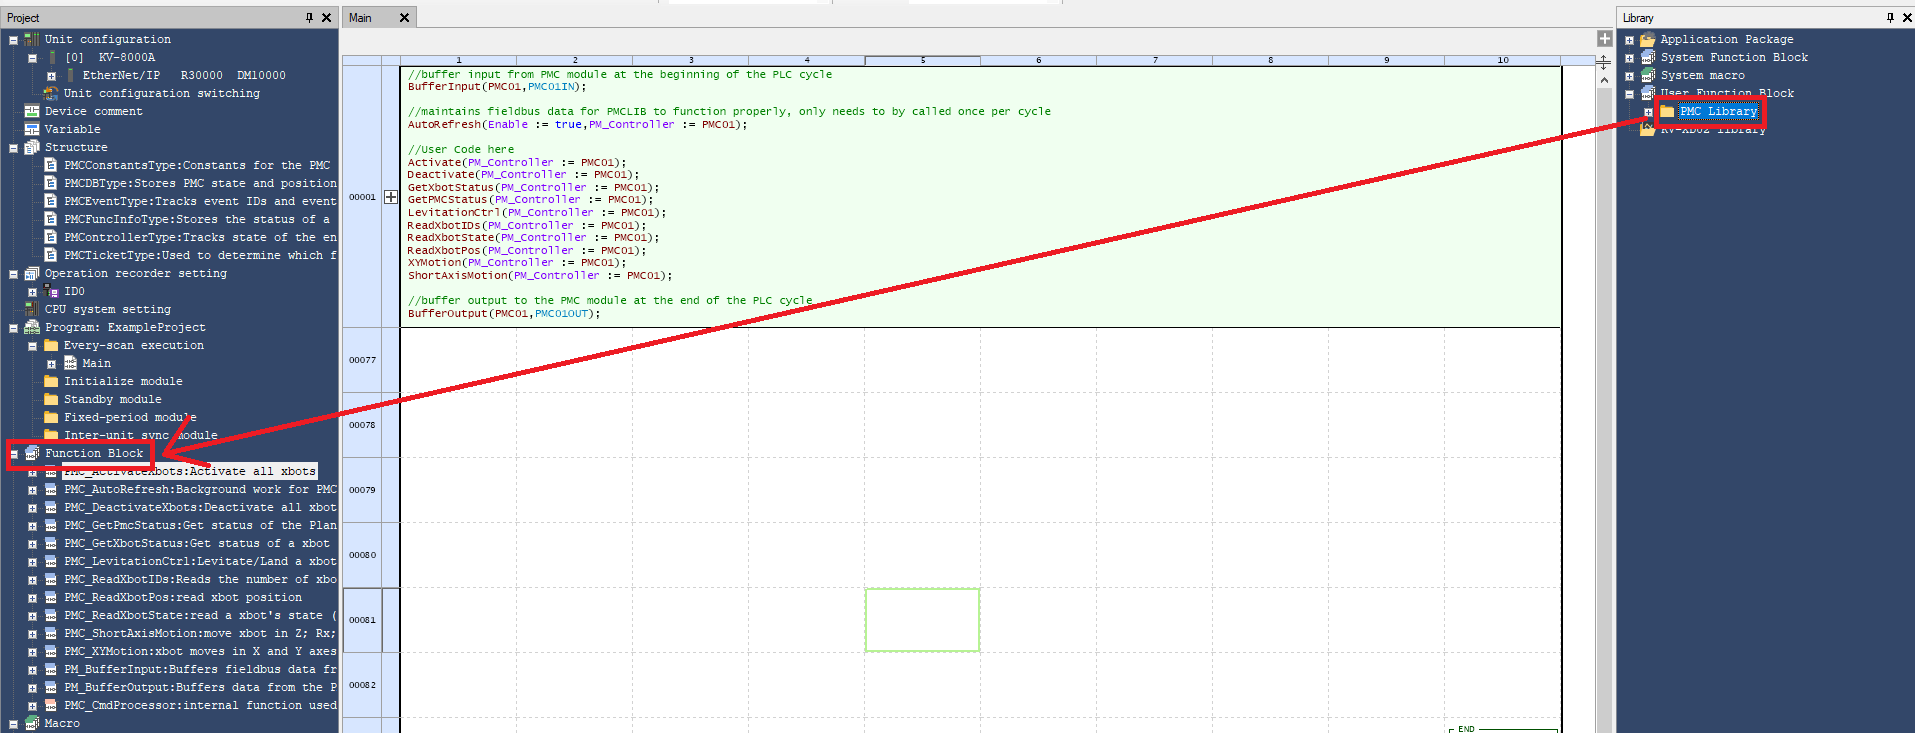This screenshot has width=1915, height=733.
Task: Select PMC_XYMotion function block in tree
Action: (200, 651)
